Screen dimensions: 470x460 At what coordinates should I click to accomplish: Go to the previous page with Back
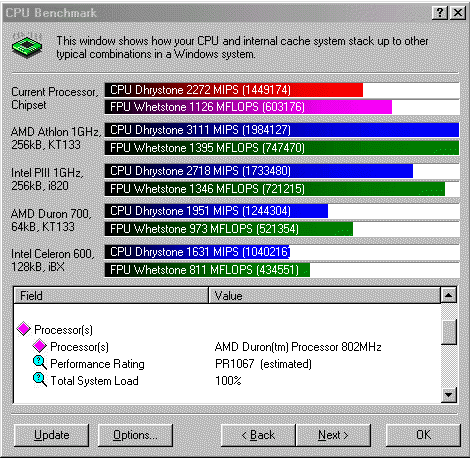point(258,435)
